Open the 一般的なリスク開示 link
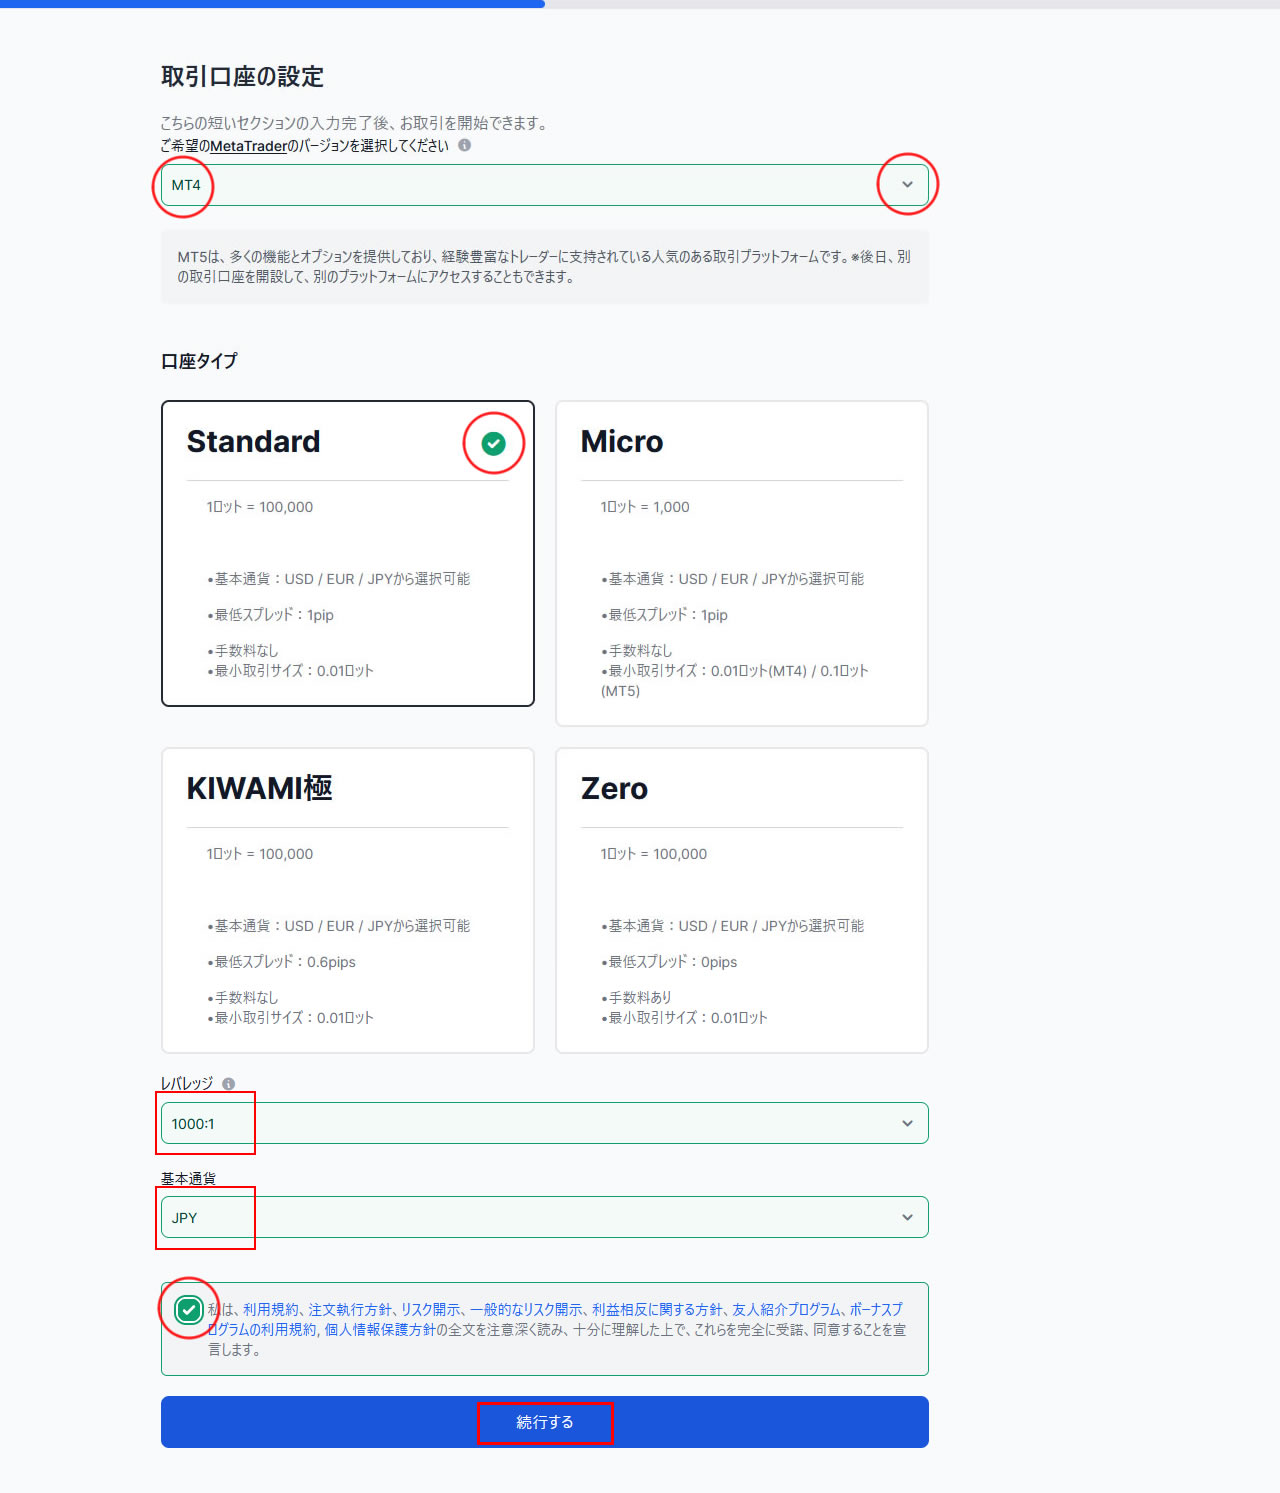The height and width of the screenshot is (1493, 1280). click(526, 1309)
